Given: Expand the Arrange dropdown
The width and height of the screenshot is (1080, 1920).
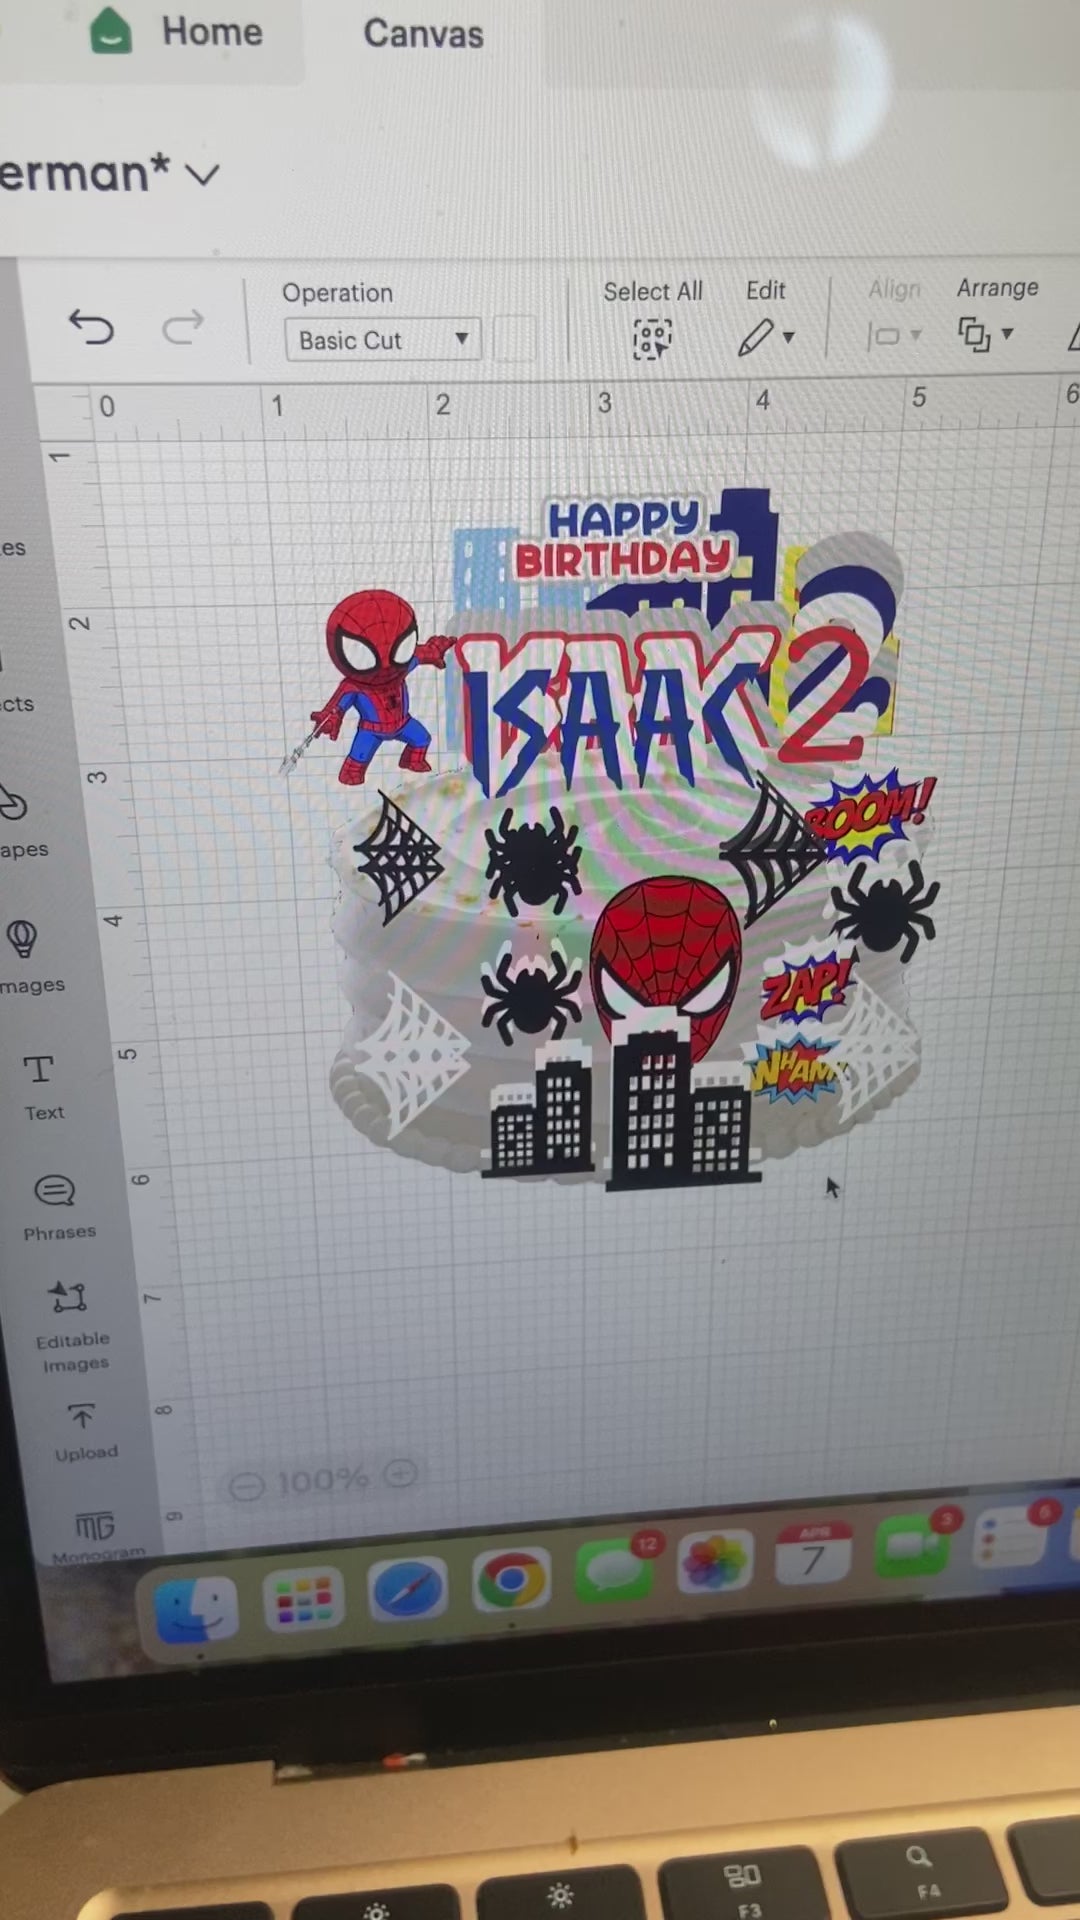Looking at the screenshot, I should (x=986, y=333).
